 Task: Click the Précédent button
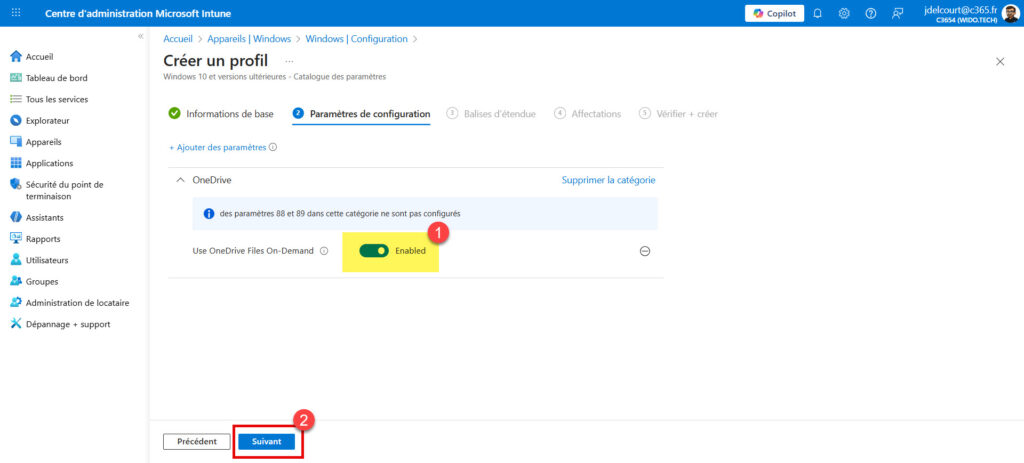[197, 441]
